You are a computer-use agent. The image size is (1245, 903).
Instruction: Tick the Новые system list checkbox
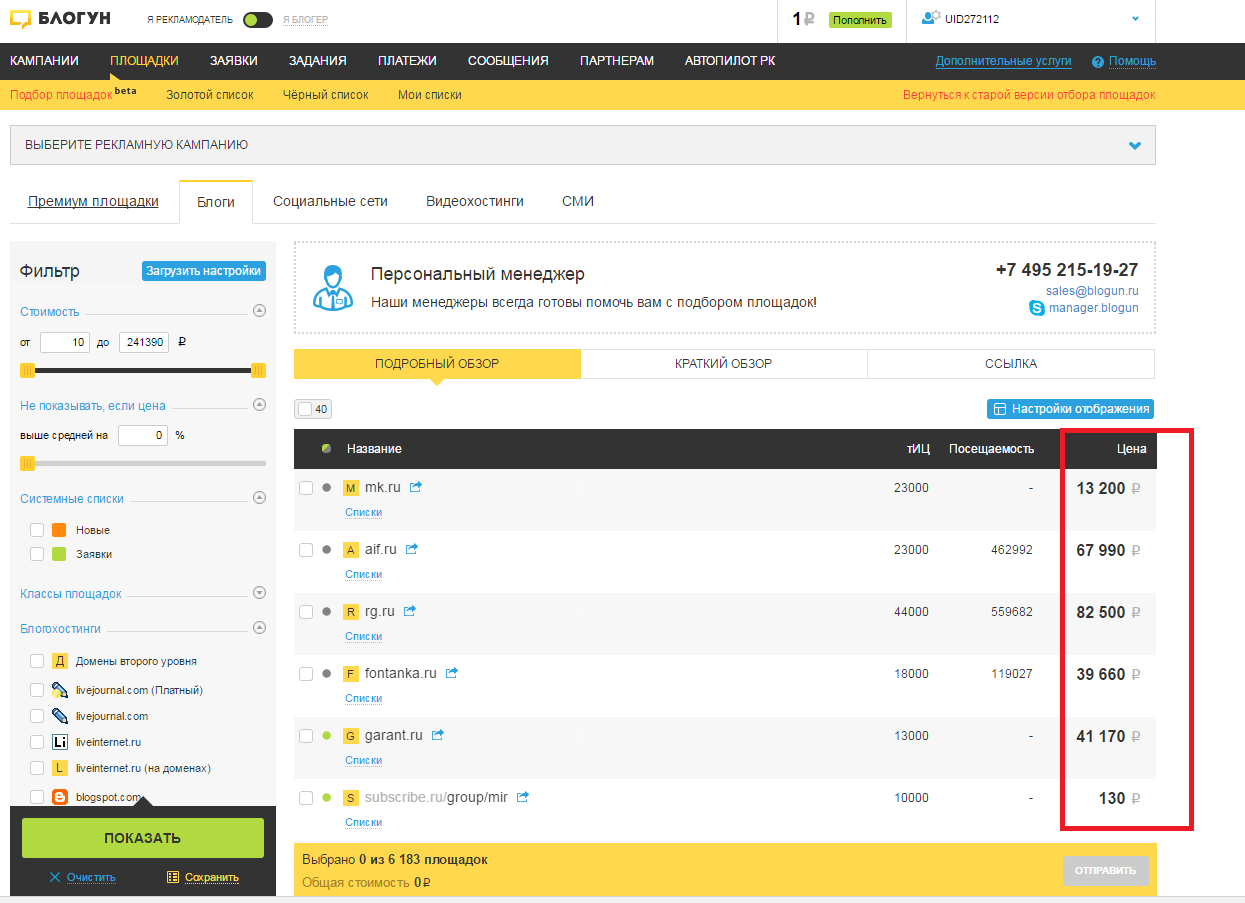click(37, 530)
